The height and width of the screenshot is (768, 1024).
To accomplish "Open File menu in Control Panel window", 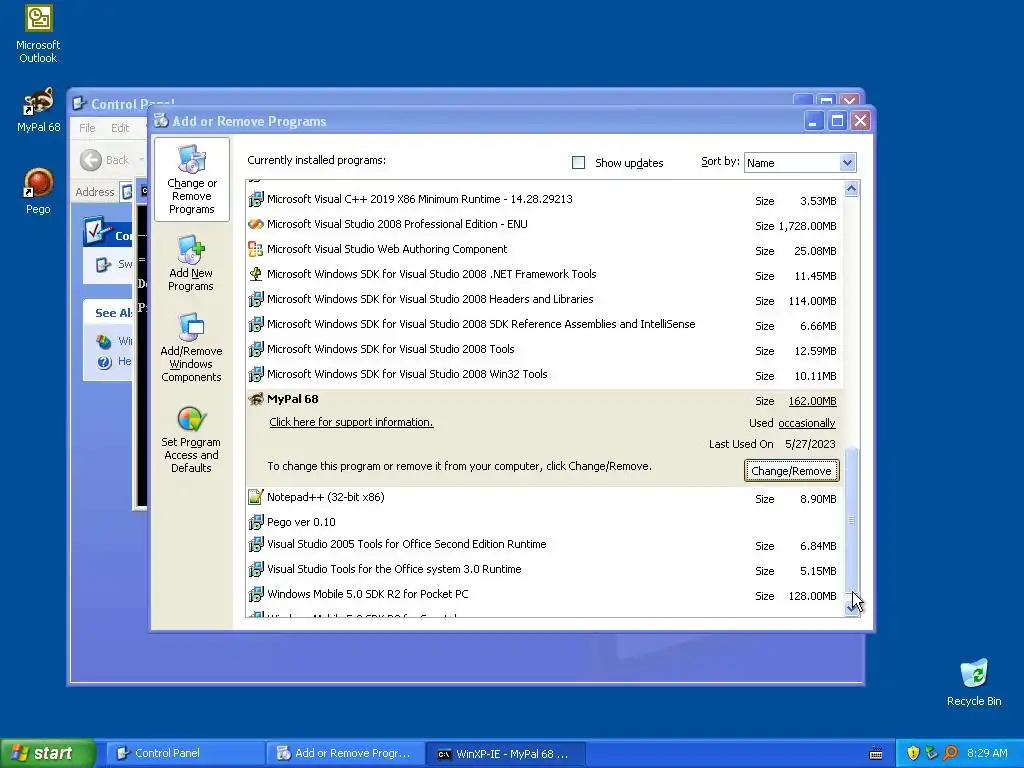I will 88,128.
